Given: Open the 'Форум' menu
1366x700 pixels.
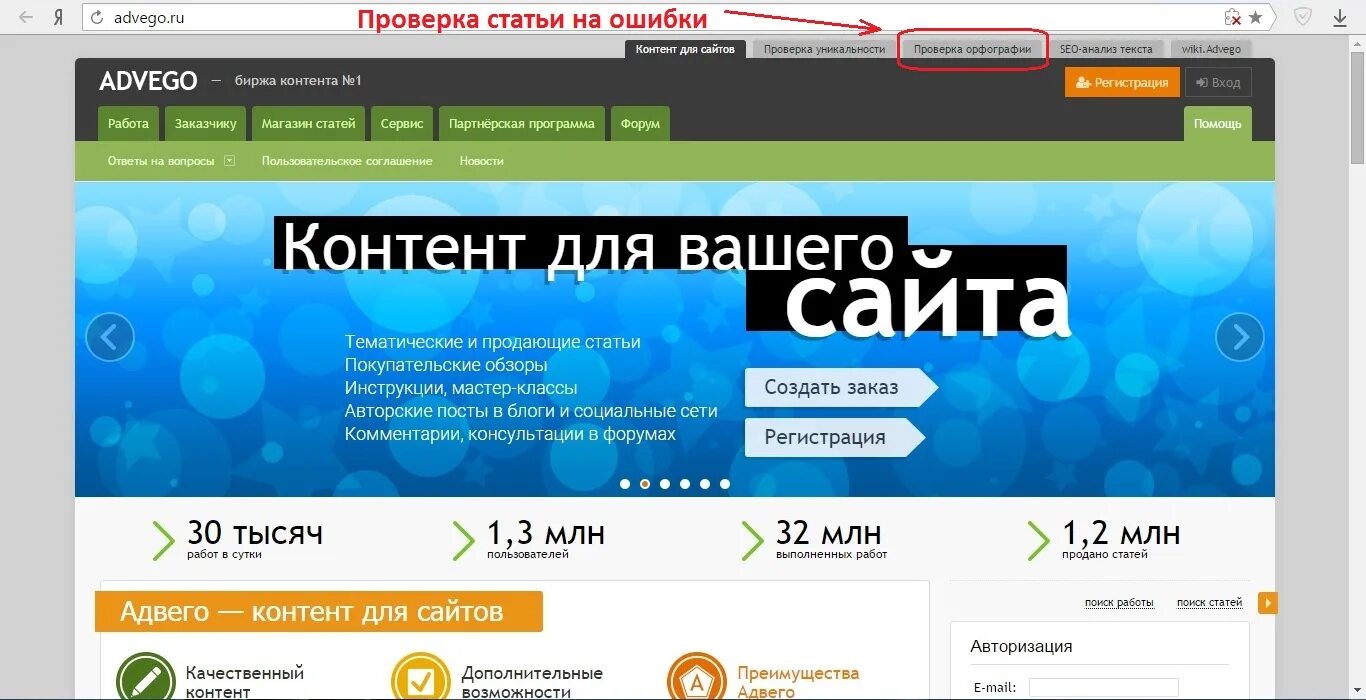Looking at the screenshot, I should coord(640,124).
